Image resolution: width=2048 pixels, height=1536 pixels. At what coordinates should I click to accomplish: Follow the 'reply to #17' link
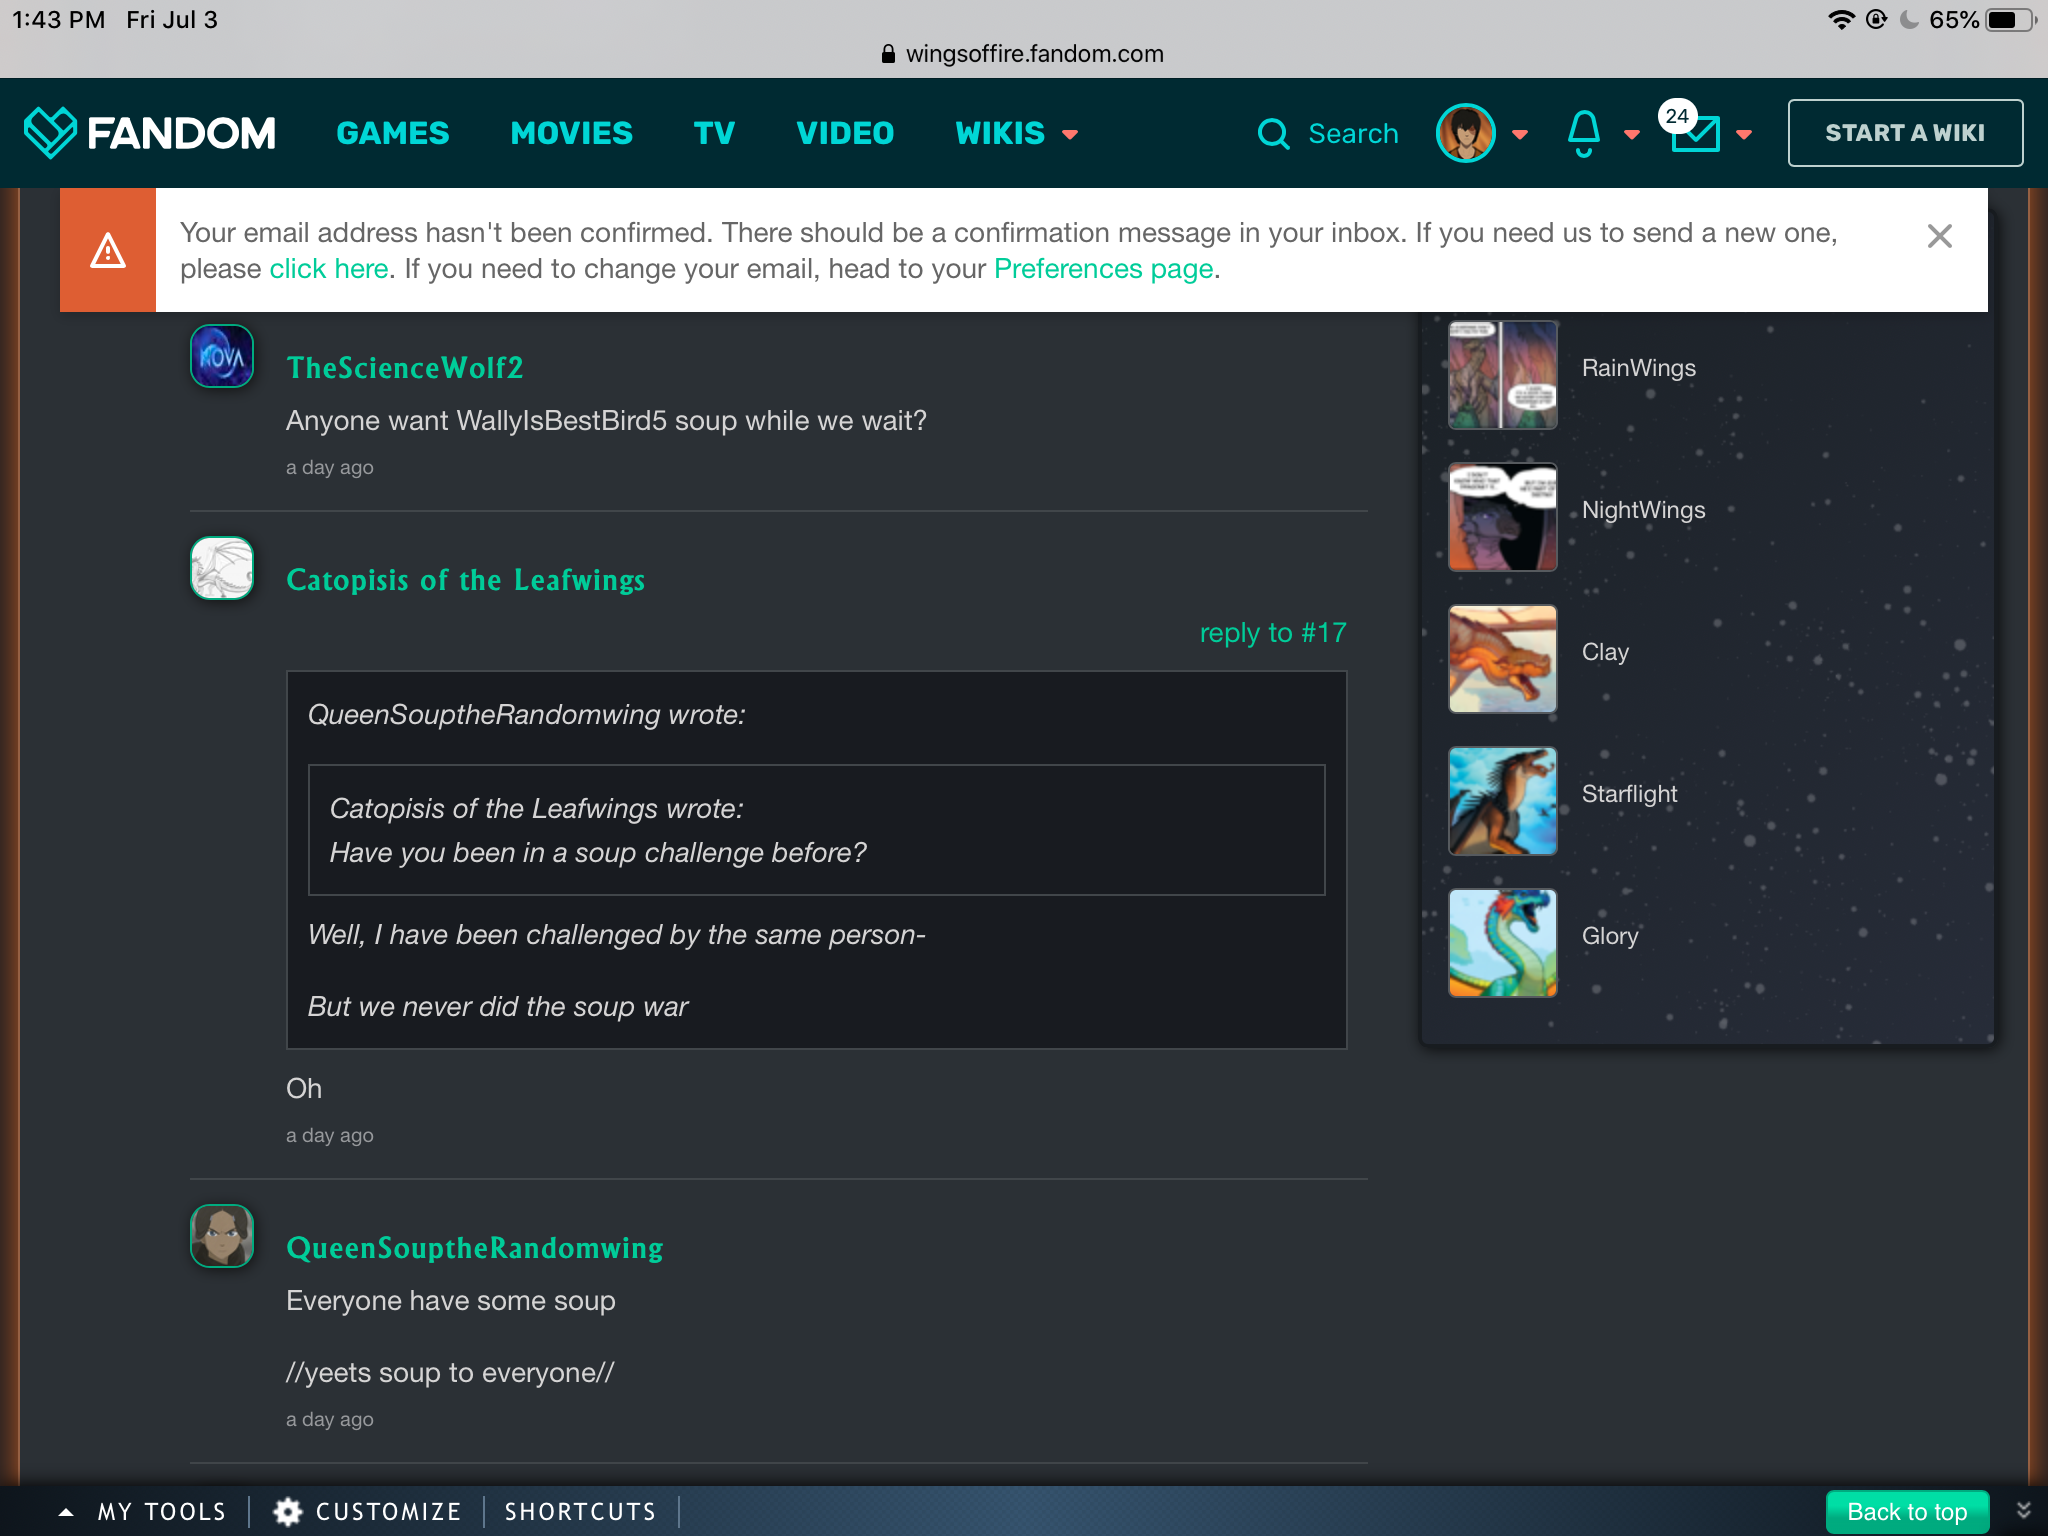coord(1272,633)
